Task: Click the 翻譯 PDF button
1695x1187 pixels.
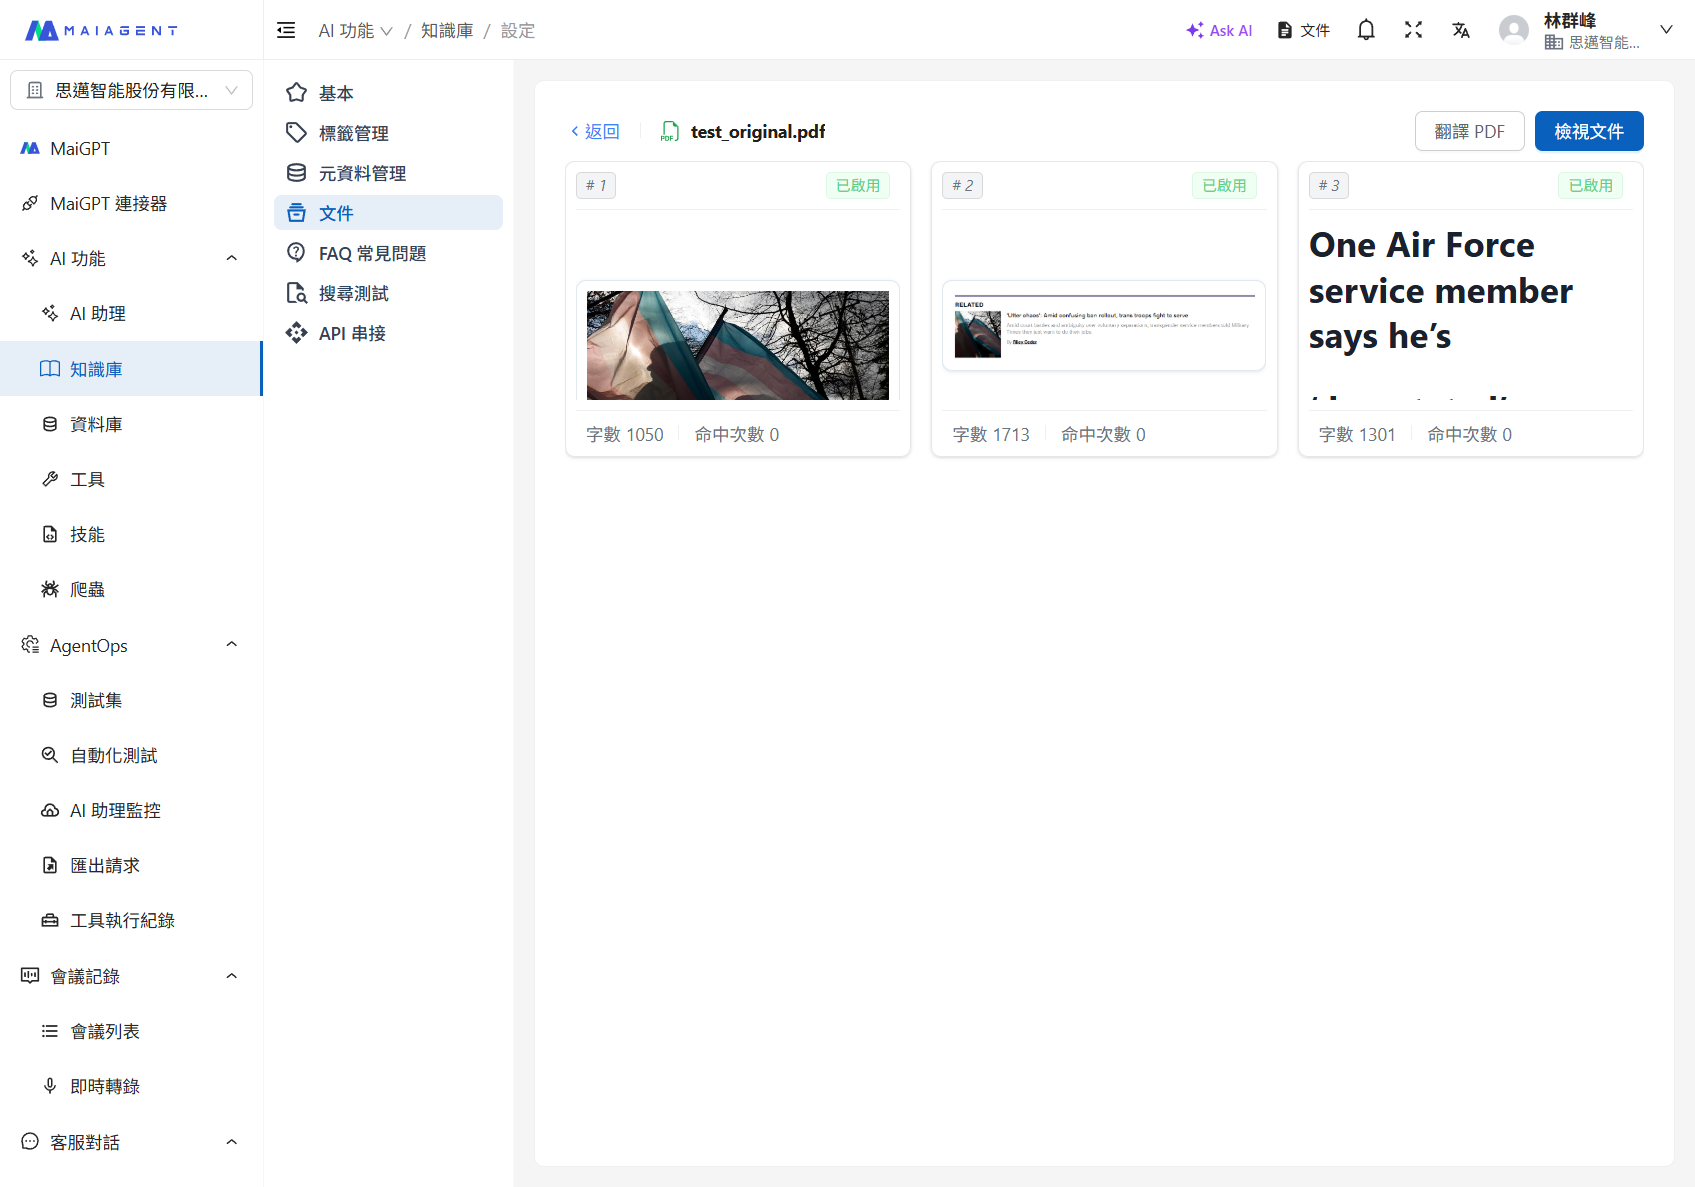Action: coord(1469,131)
